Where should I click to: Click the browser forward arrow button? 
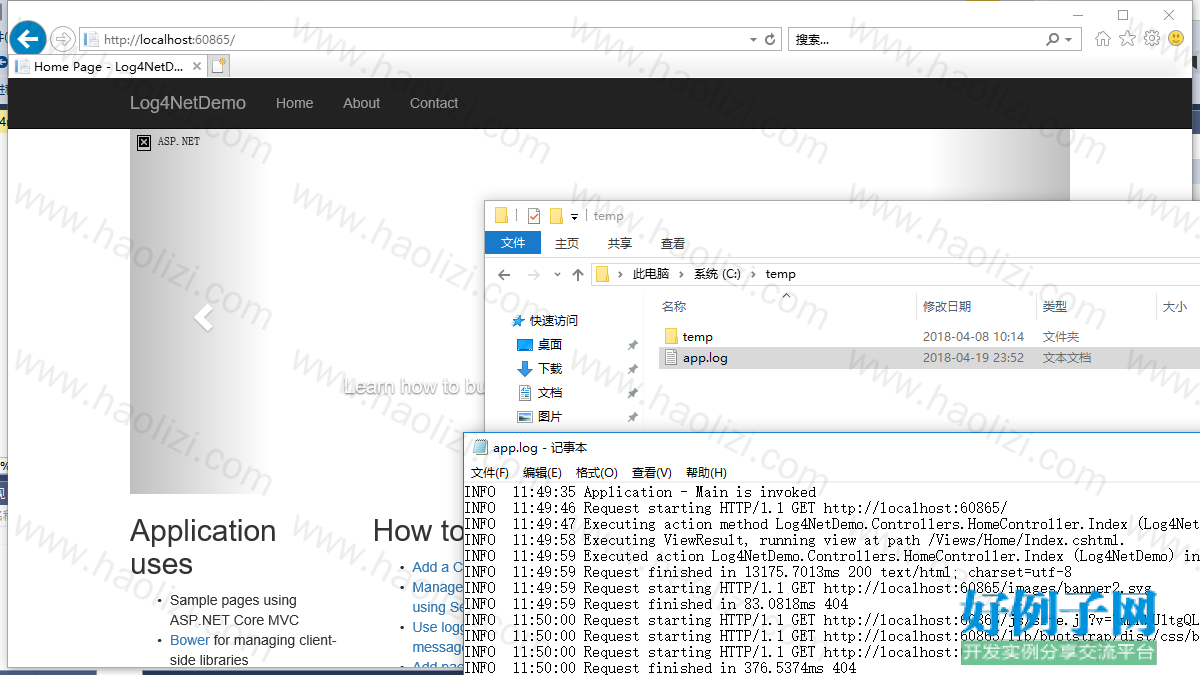coord(62,39)
